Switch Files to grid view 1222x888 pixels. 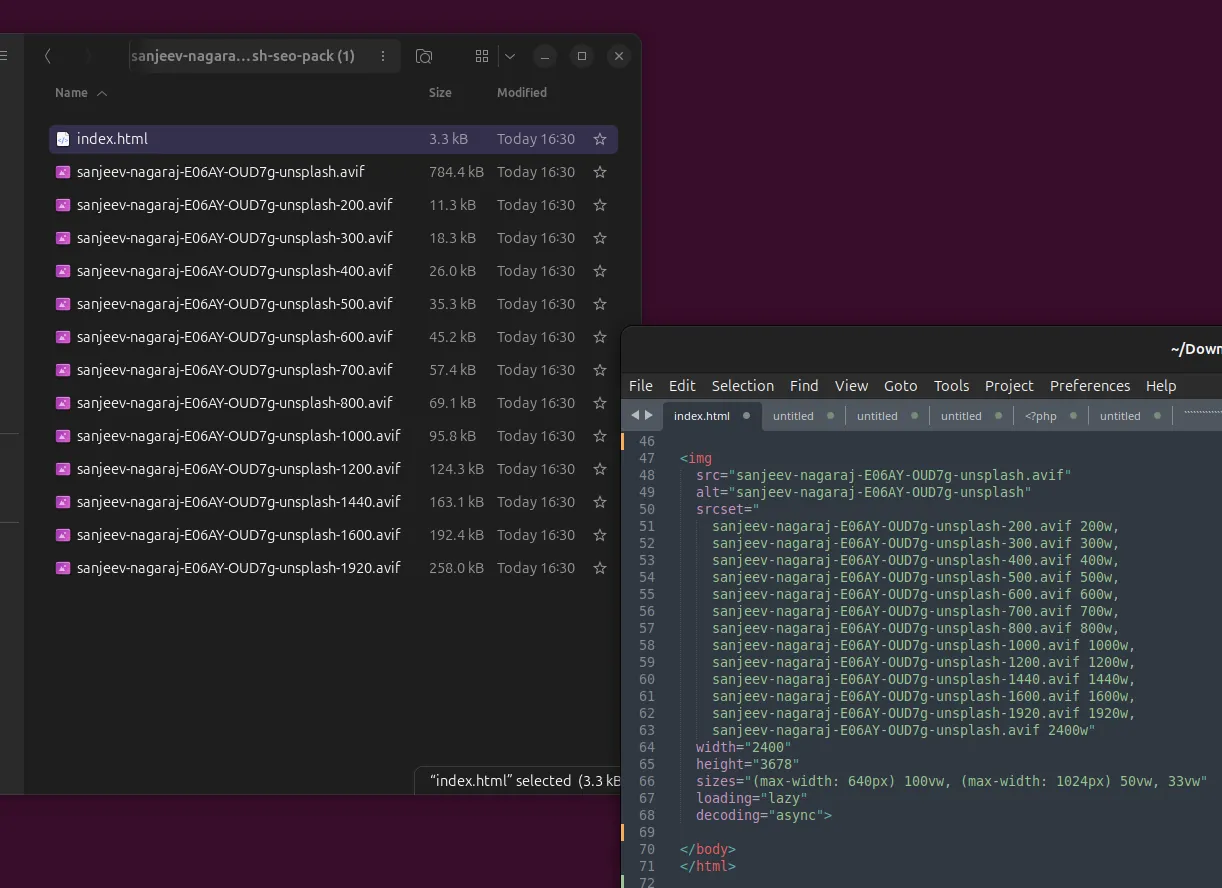[482, 56]
